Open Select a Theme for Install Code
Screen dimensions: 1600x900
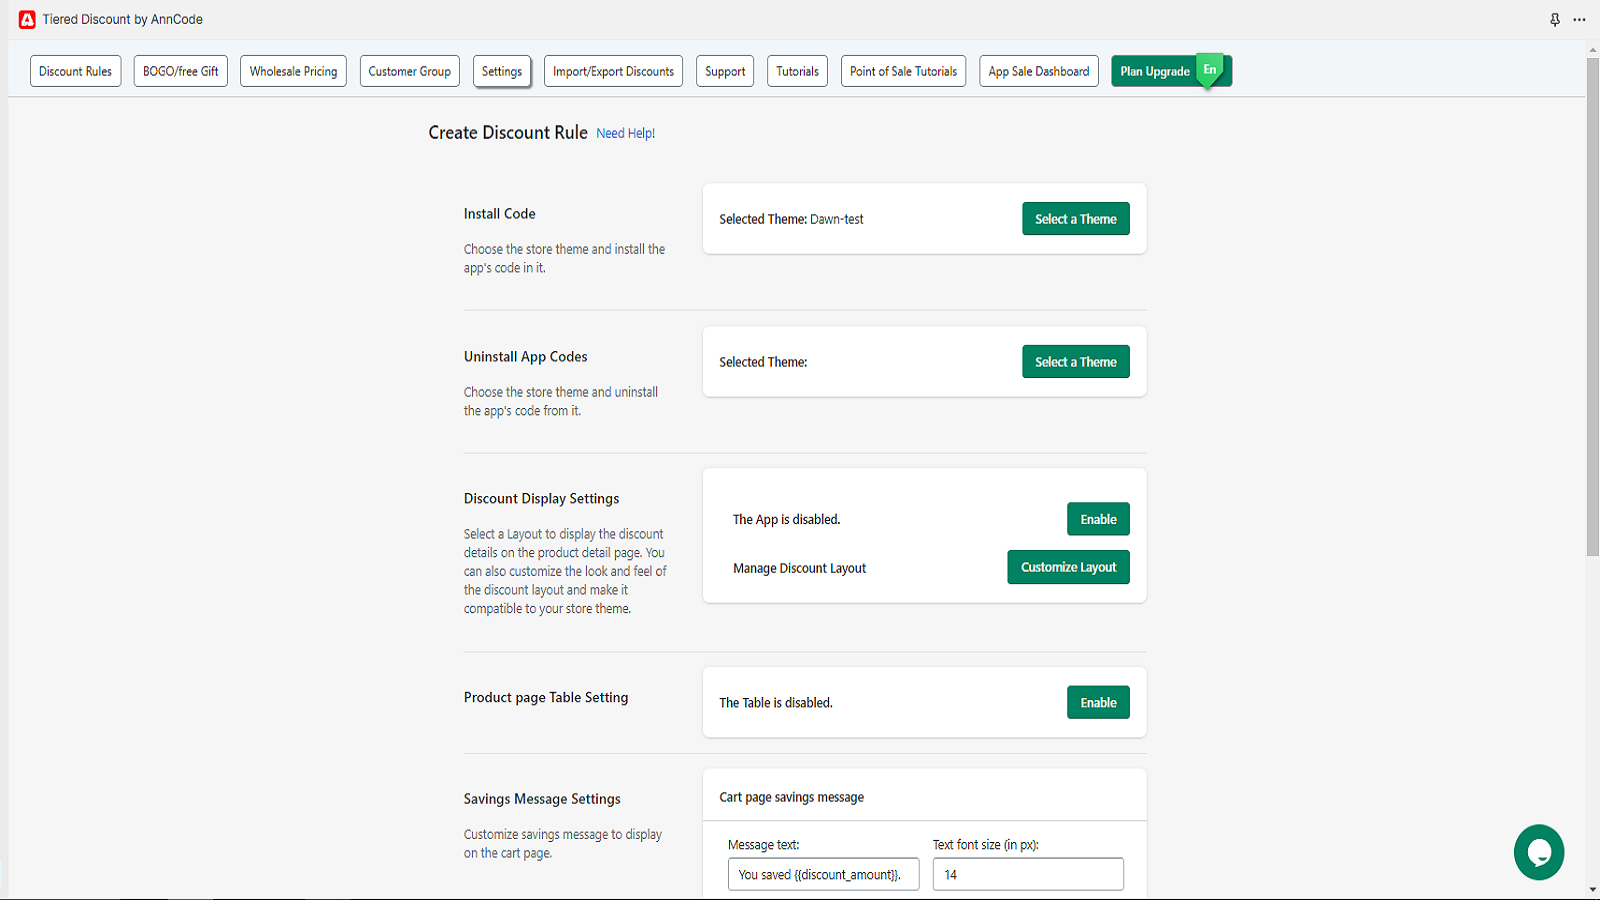point(1075,218)
